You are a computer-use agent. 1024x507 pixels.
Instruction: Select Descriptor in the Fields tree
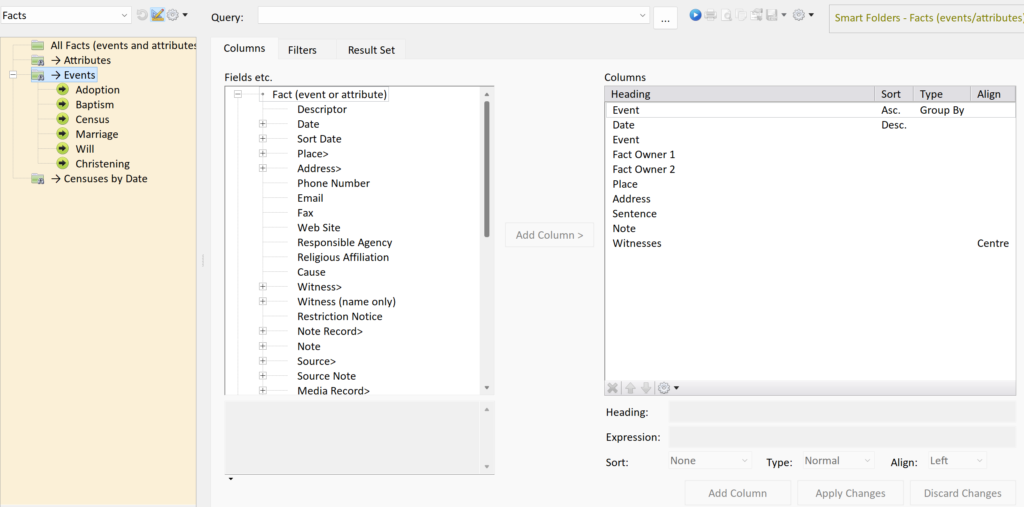[321, 109]
